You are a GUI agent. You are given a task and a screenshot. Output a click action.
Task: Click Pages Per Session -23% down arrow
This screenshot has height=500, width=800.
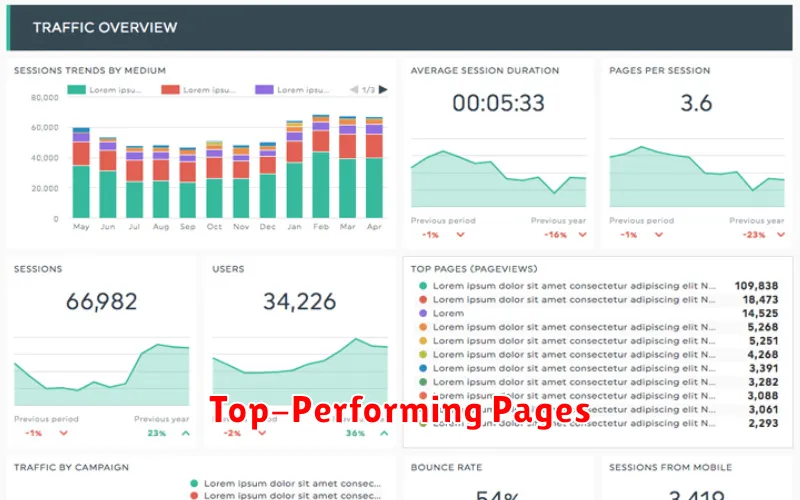tap(779, 235)
